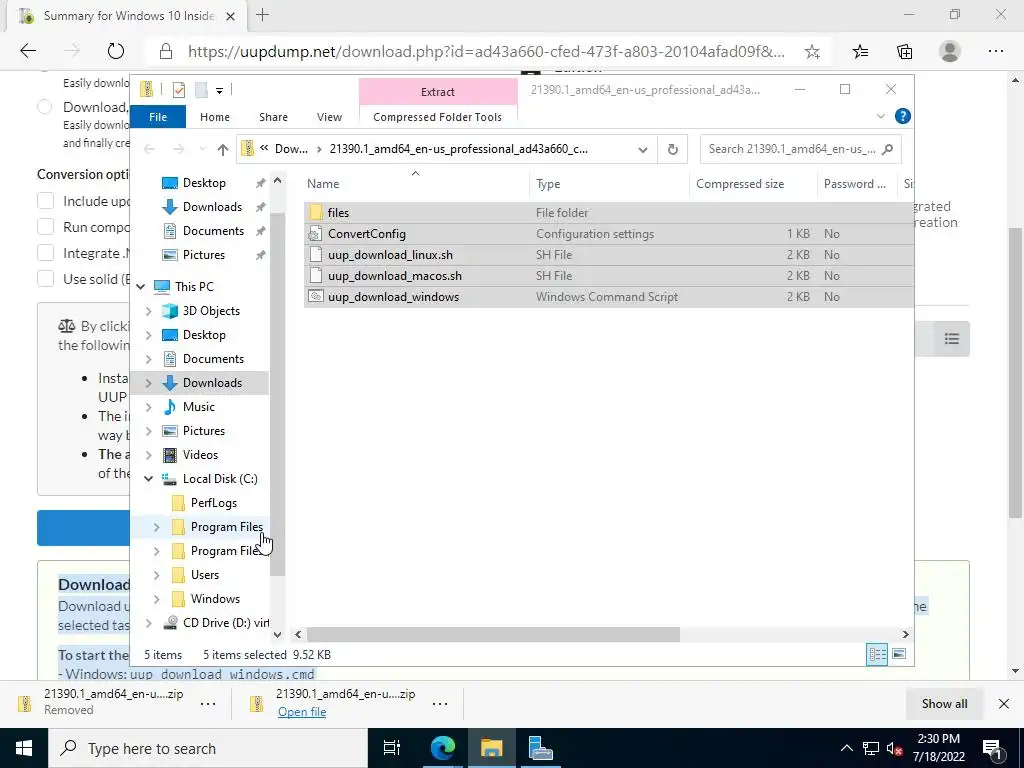Viewport: 1024px width, 768px height.
Task: Select the files folder
Action: point(338,212)
